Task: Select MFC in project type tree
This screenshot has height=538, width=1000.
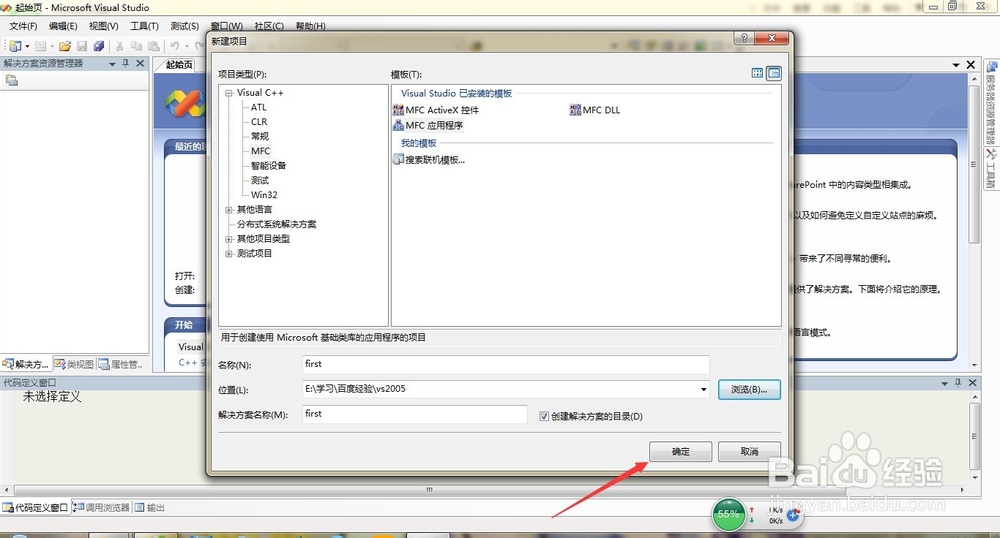Action: pyautogui.click(x=260, y=151)
